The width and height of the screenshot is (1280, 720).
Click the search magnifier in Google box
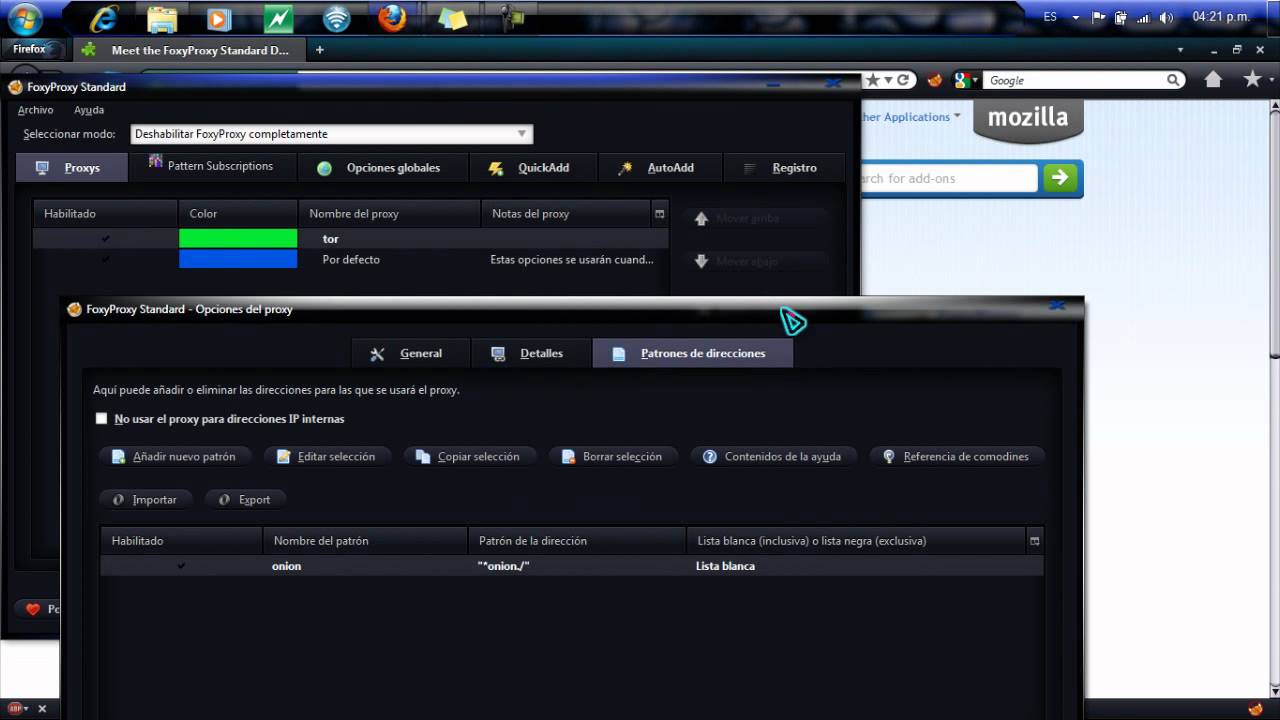click(1173, 80)
